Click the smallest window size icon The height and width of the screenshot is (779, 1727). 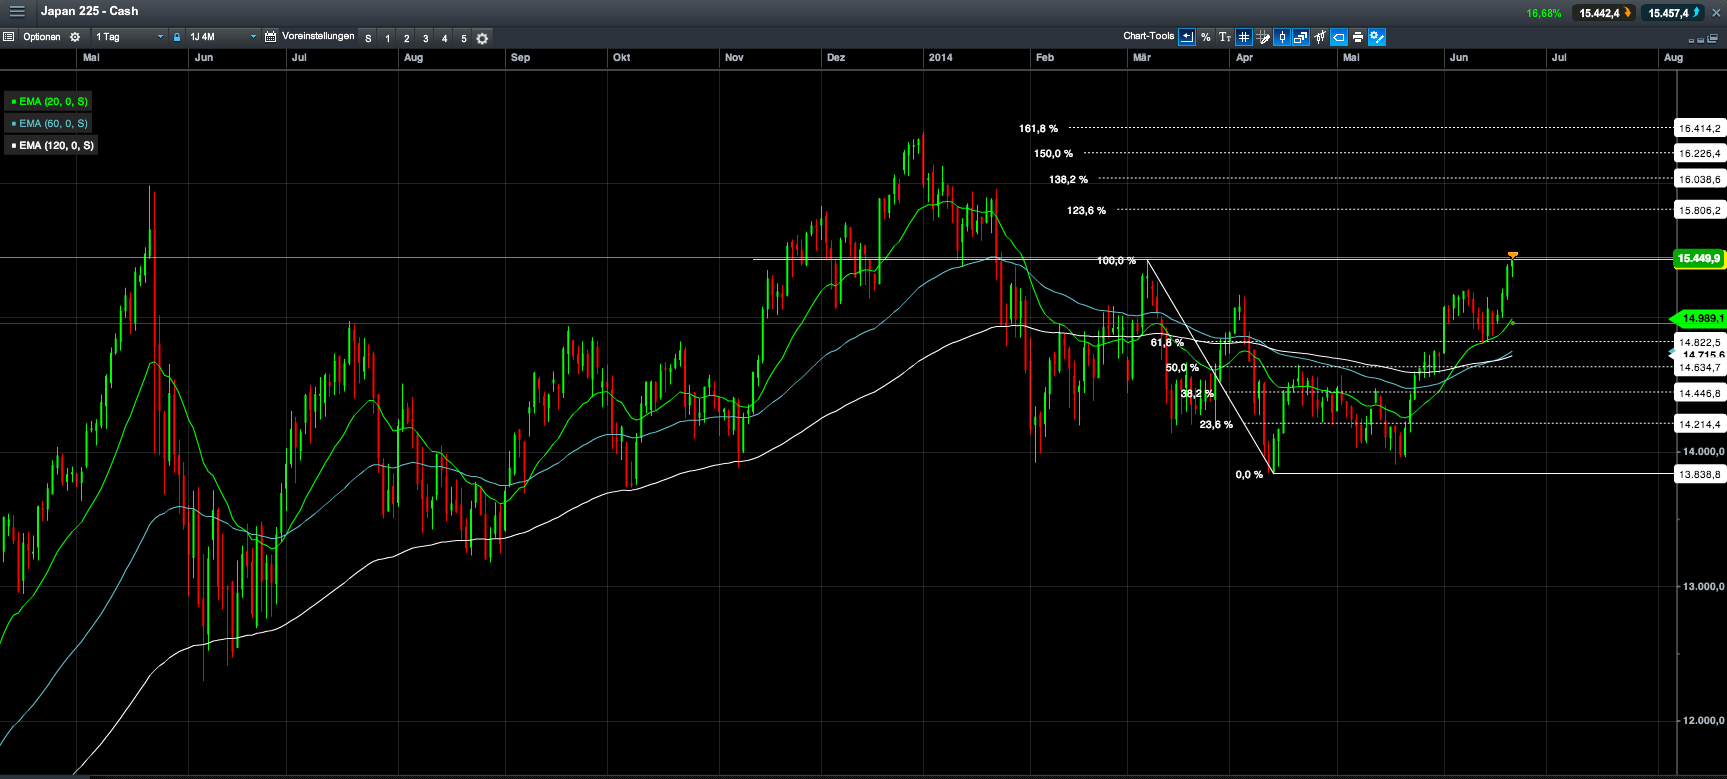[1691, 40]
